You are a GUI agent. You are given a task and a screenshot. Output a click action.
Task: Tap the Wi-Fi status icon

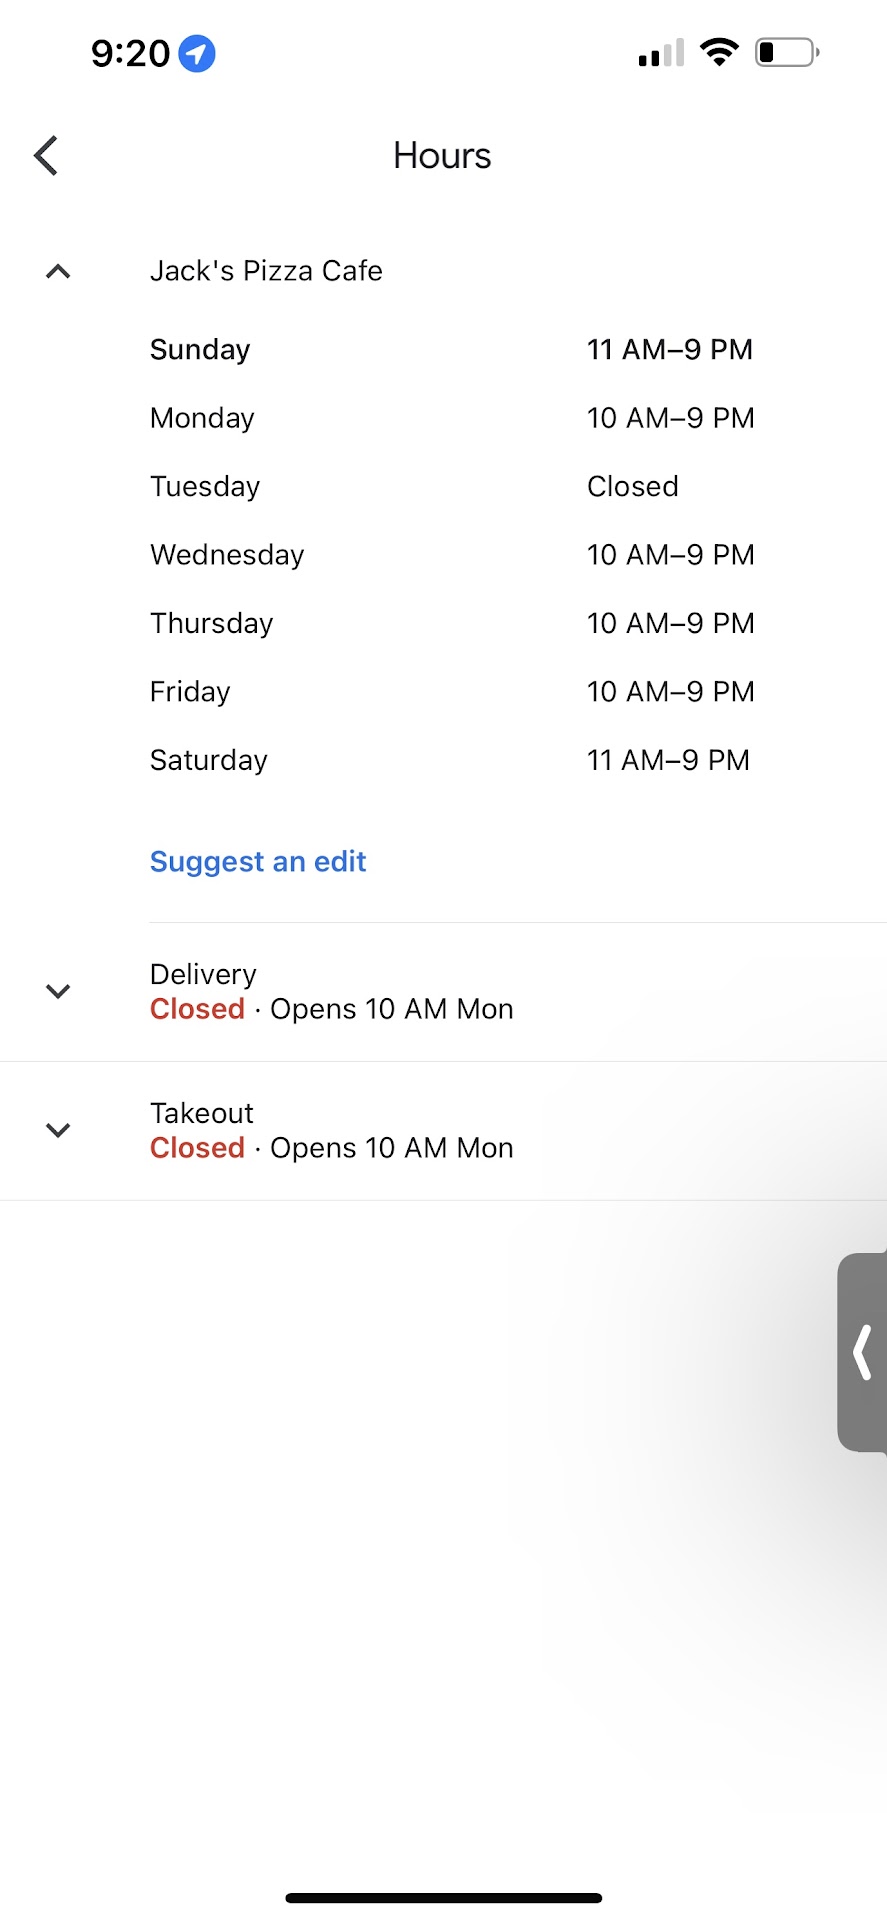[x=718, y=52]
